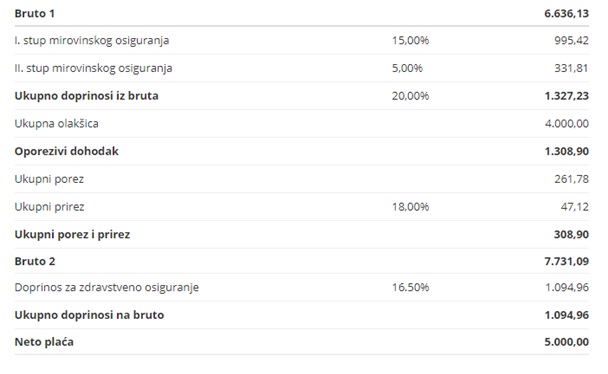Select the allowance amount 4.000,00
Screen dimensions: 608x374
click(567, 124)
